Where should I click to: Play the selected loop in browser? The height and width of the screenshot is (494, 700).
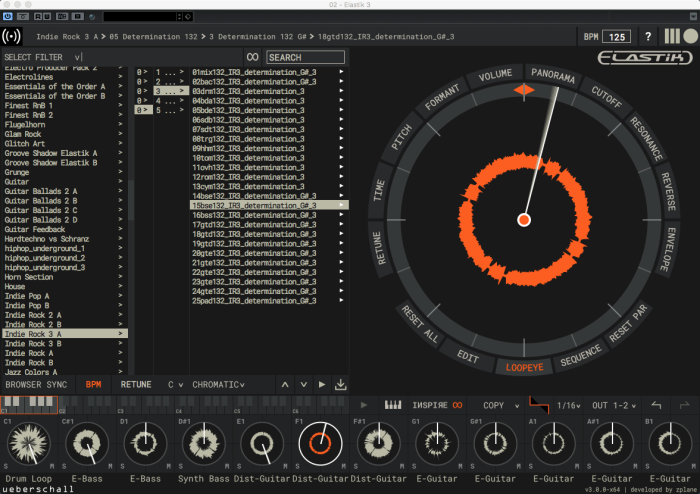[322, 385]
